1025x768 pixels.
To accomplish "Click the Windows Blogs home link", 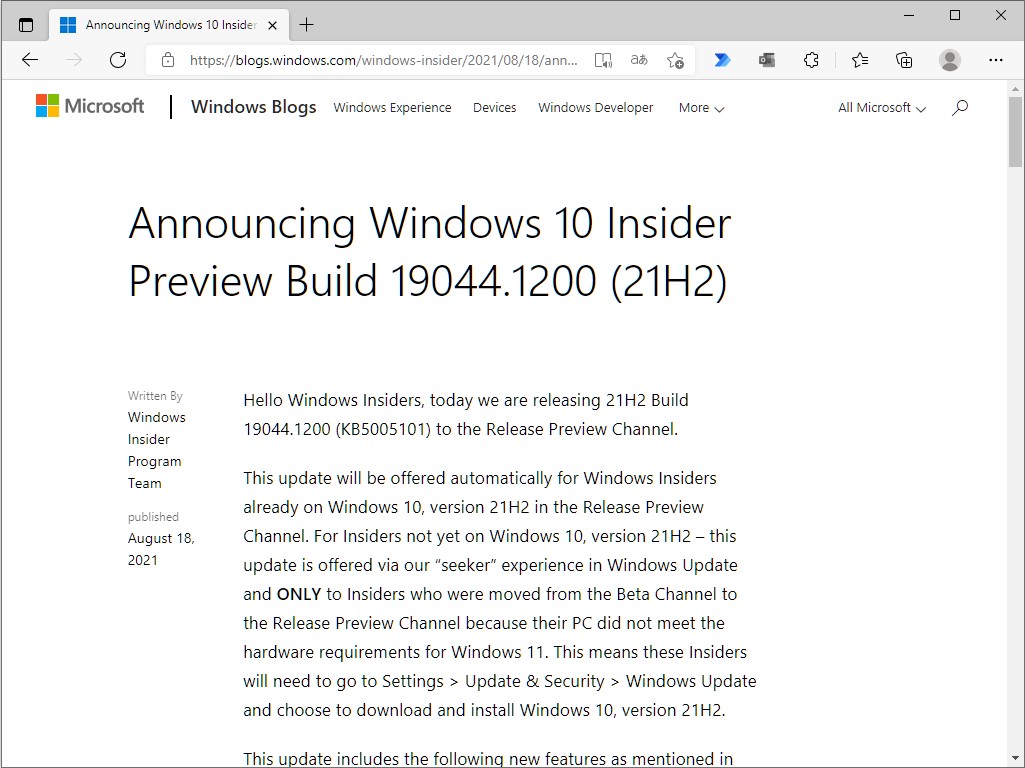I will click(x=253, y=107).
